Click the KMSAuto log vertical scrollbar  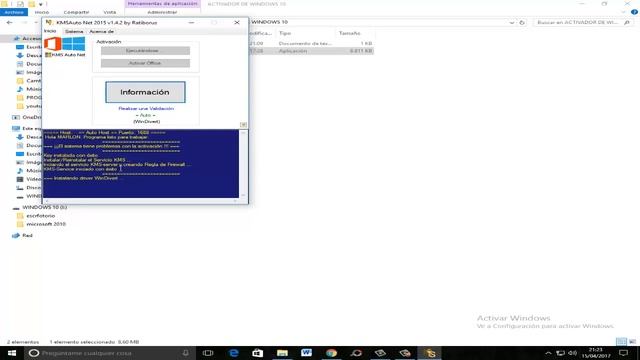pos(243,164)
